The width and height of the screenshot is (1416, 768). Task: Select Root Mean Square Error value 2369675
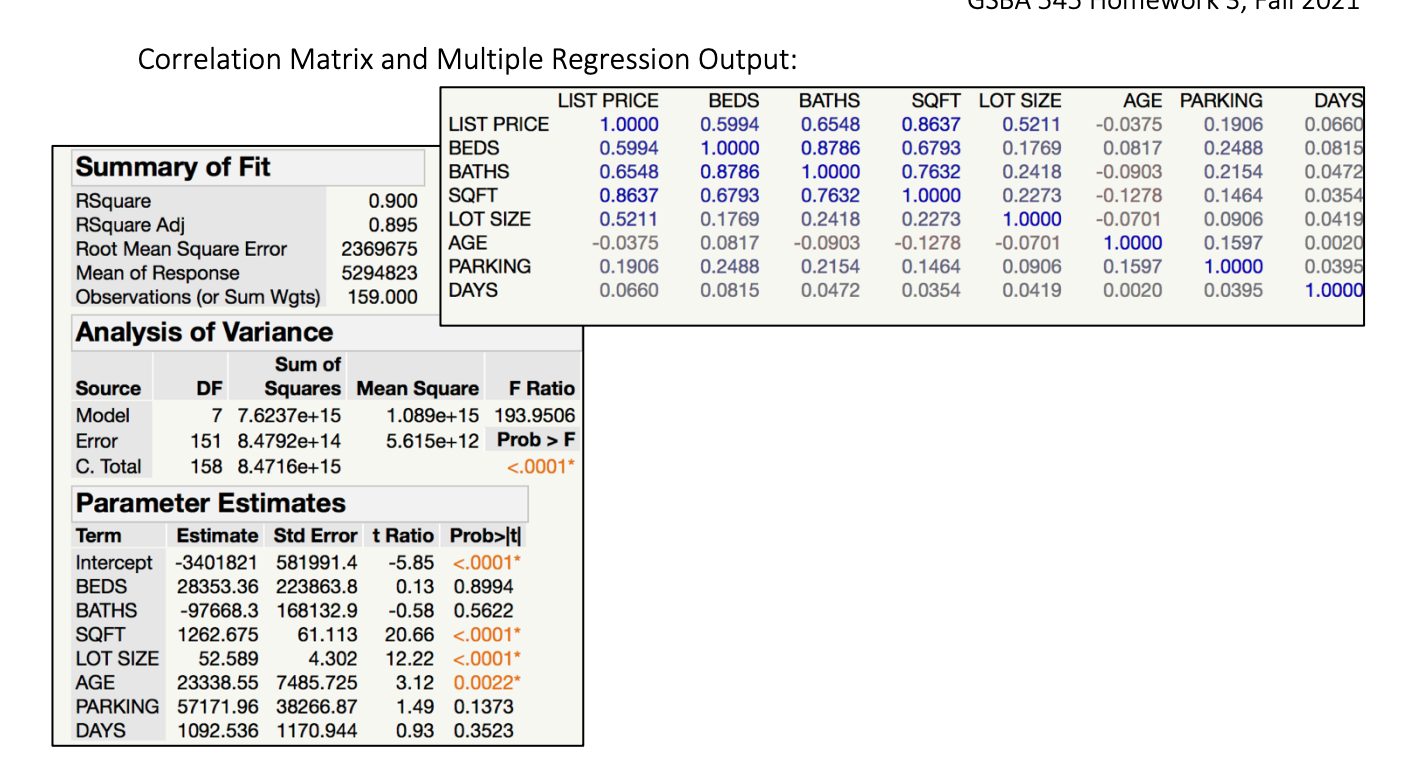[x=380, y=249]
